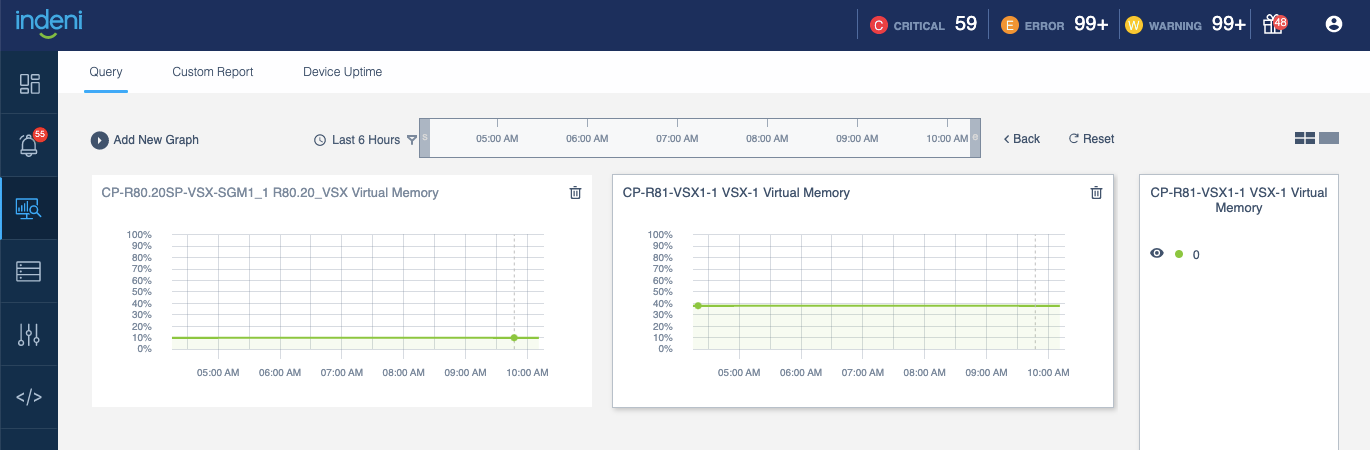
Task: Click the time range filter funnel icon
Action: pos(412,140)
